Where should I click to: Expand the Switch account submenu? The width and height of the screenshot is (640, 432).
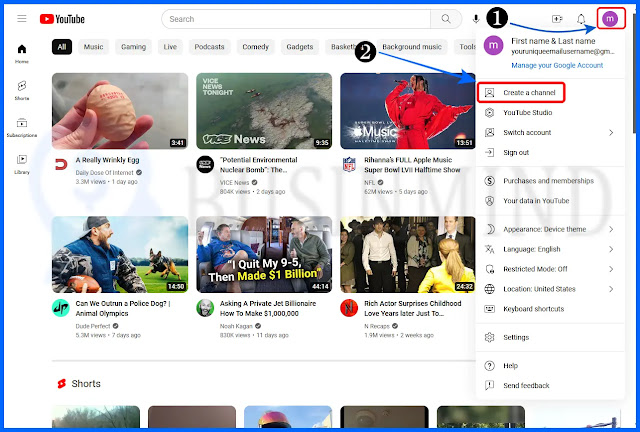coord(550,133)
